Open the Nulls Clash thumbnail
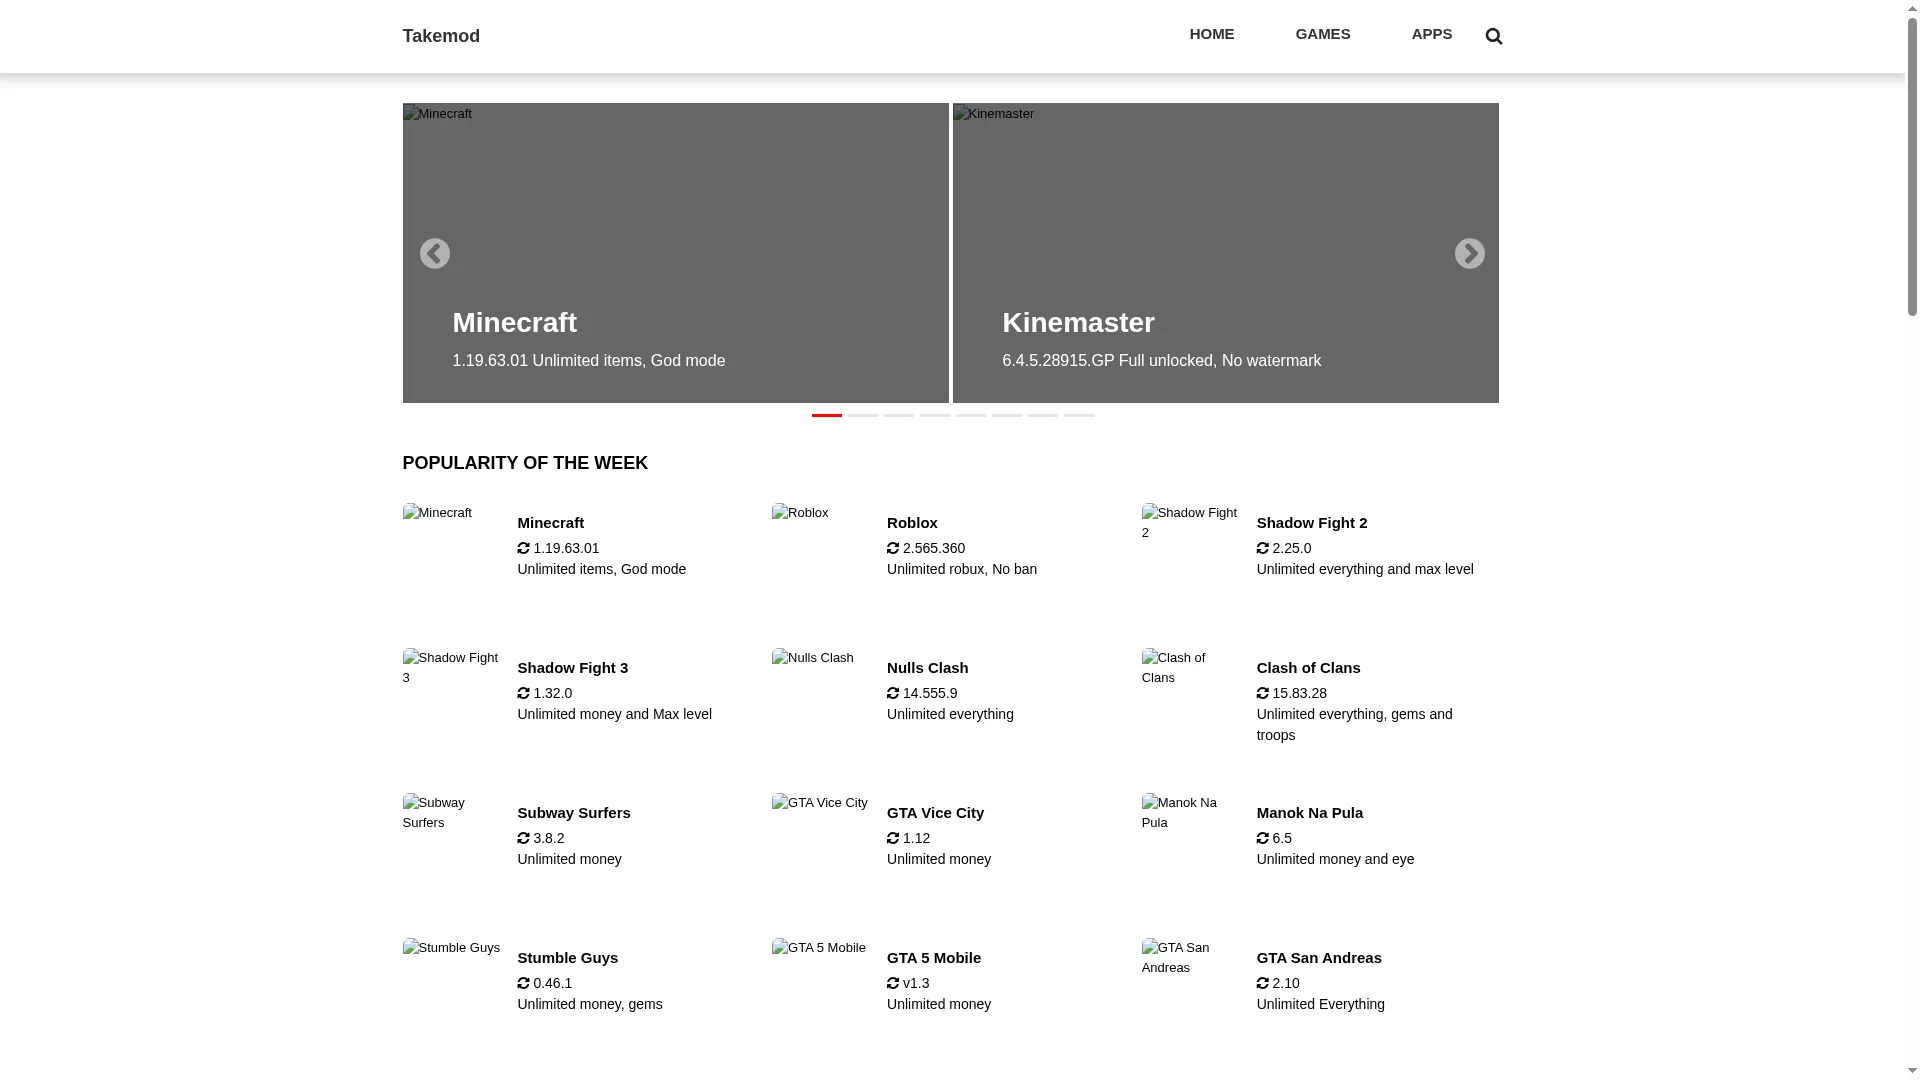 822,698
